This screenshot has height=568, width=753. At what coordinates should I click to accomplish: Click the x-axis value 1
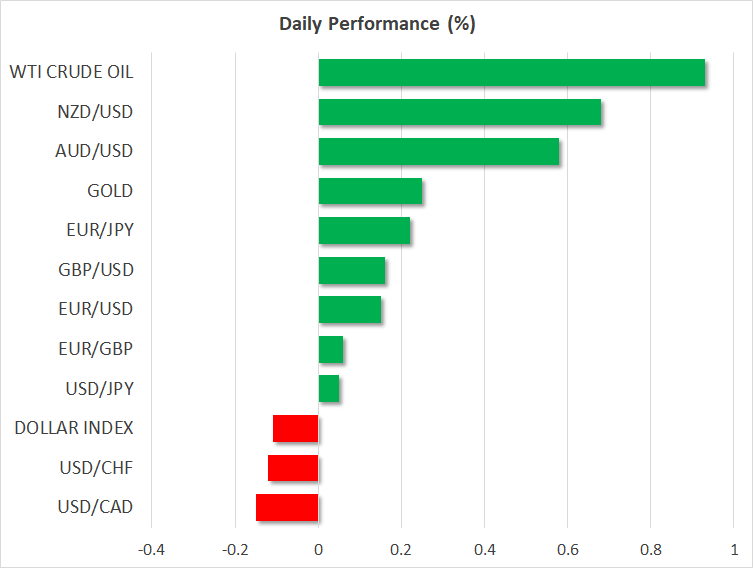(x=733, y=549)
